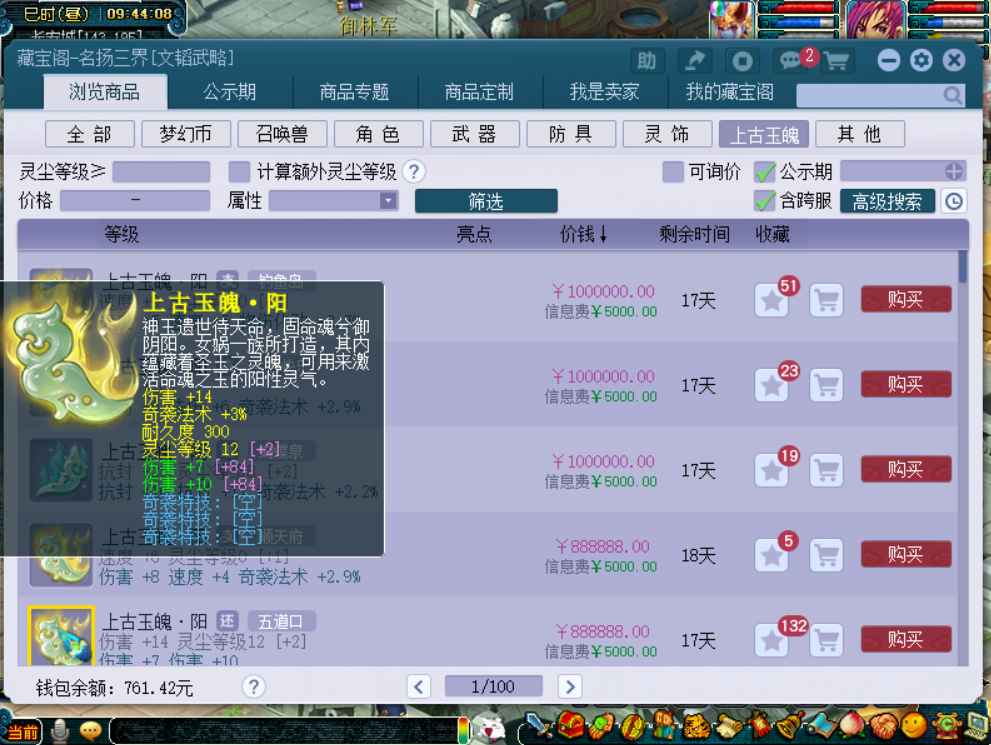Open the shopping cart in the title bar
Screen dimensions: 991x745
(x=835, y=60)
